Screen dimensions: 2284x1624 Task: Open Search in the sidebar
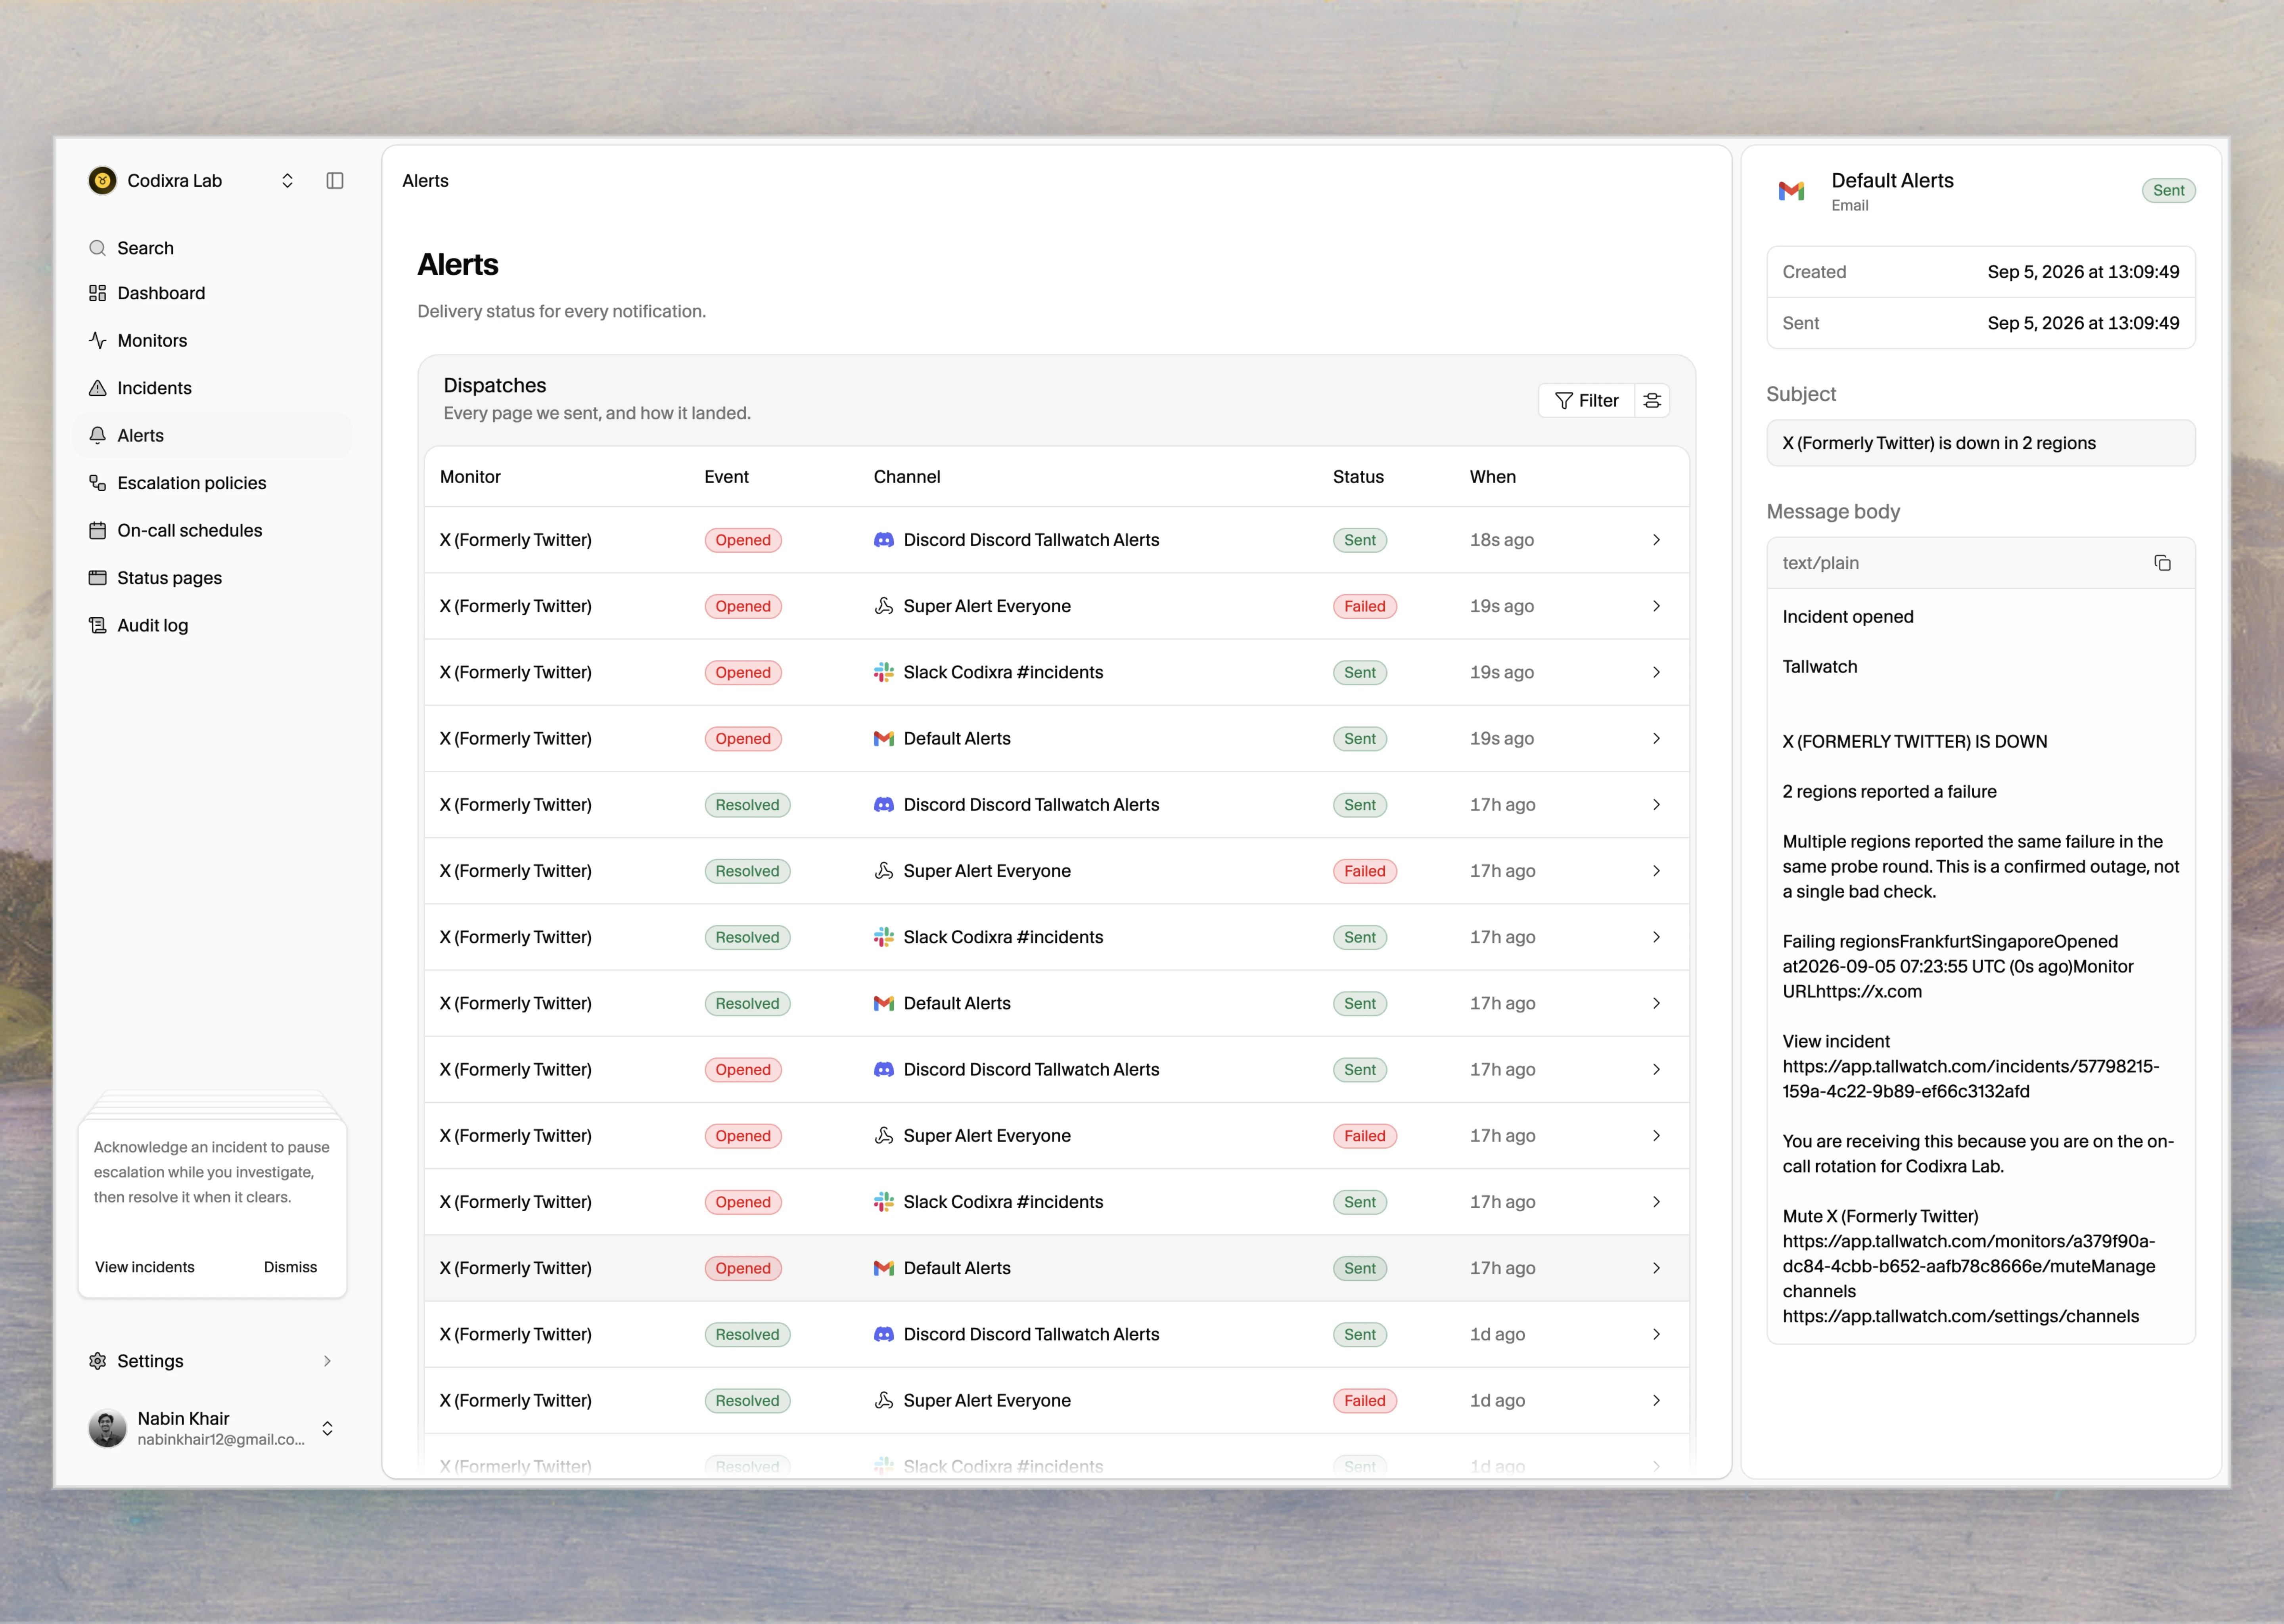pyautogui.click(x=212, y=248)
